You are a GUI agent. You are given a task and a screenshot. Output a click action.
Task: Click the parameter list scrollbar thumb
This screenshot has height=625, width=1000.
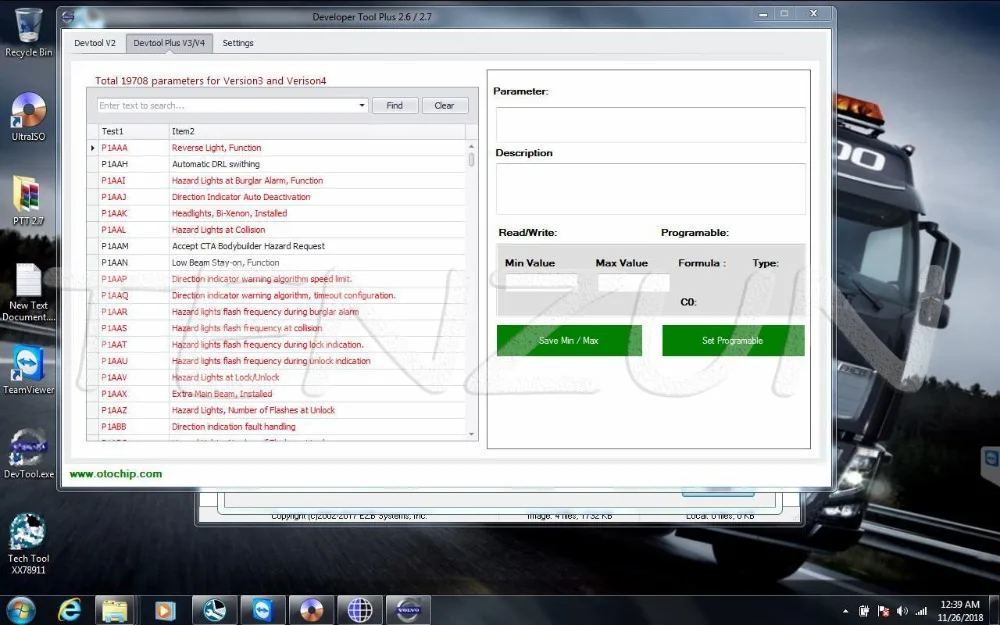tap(471, 159)
